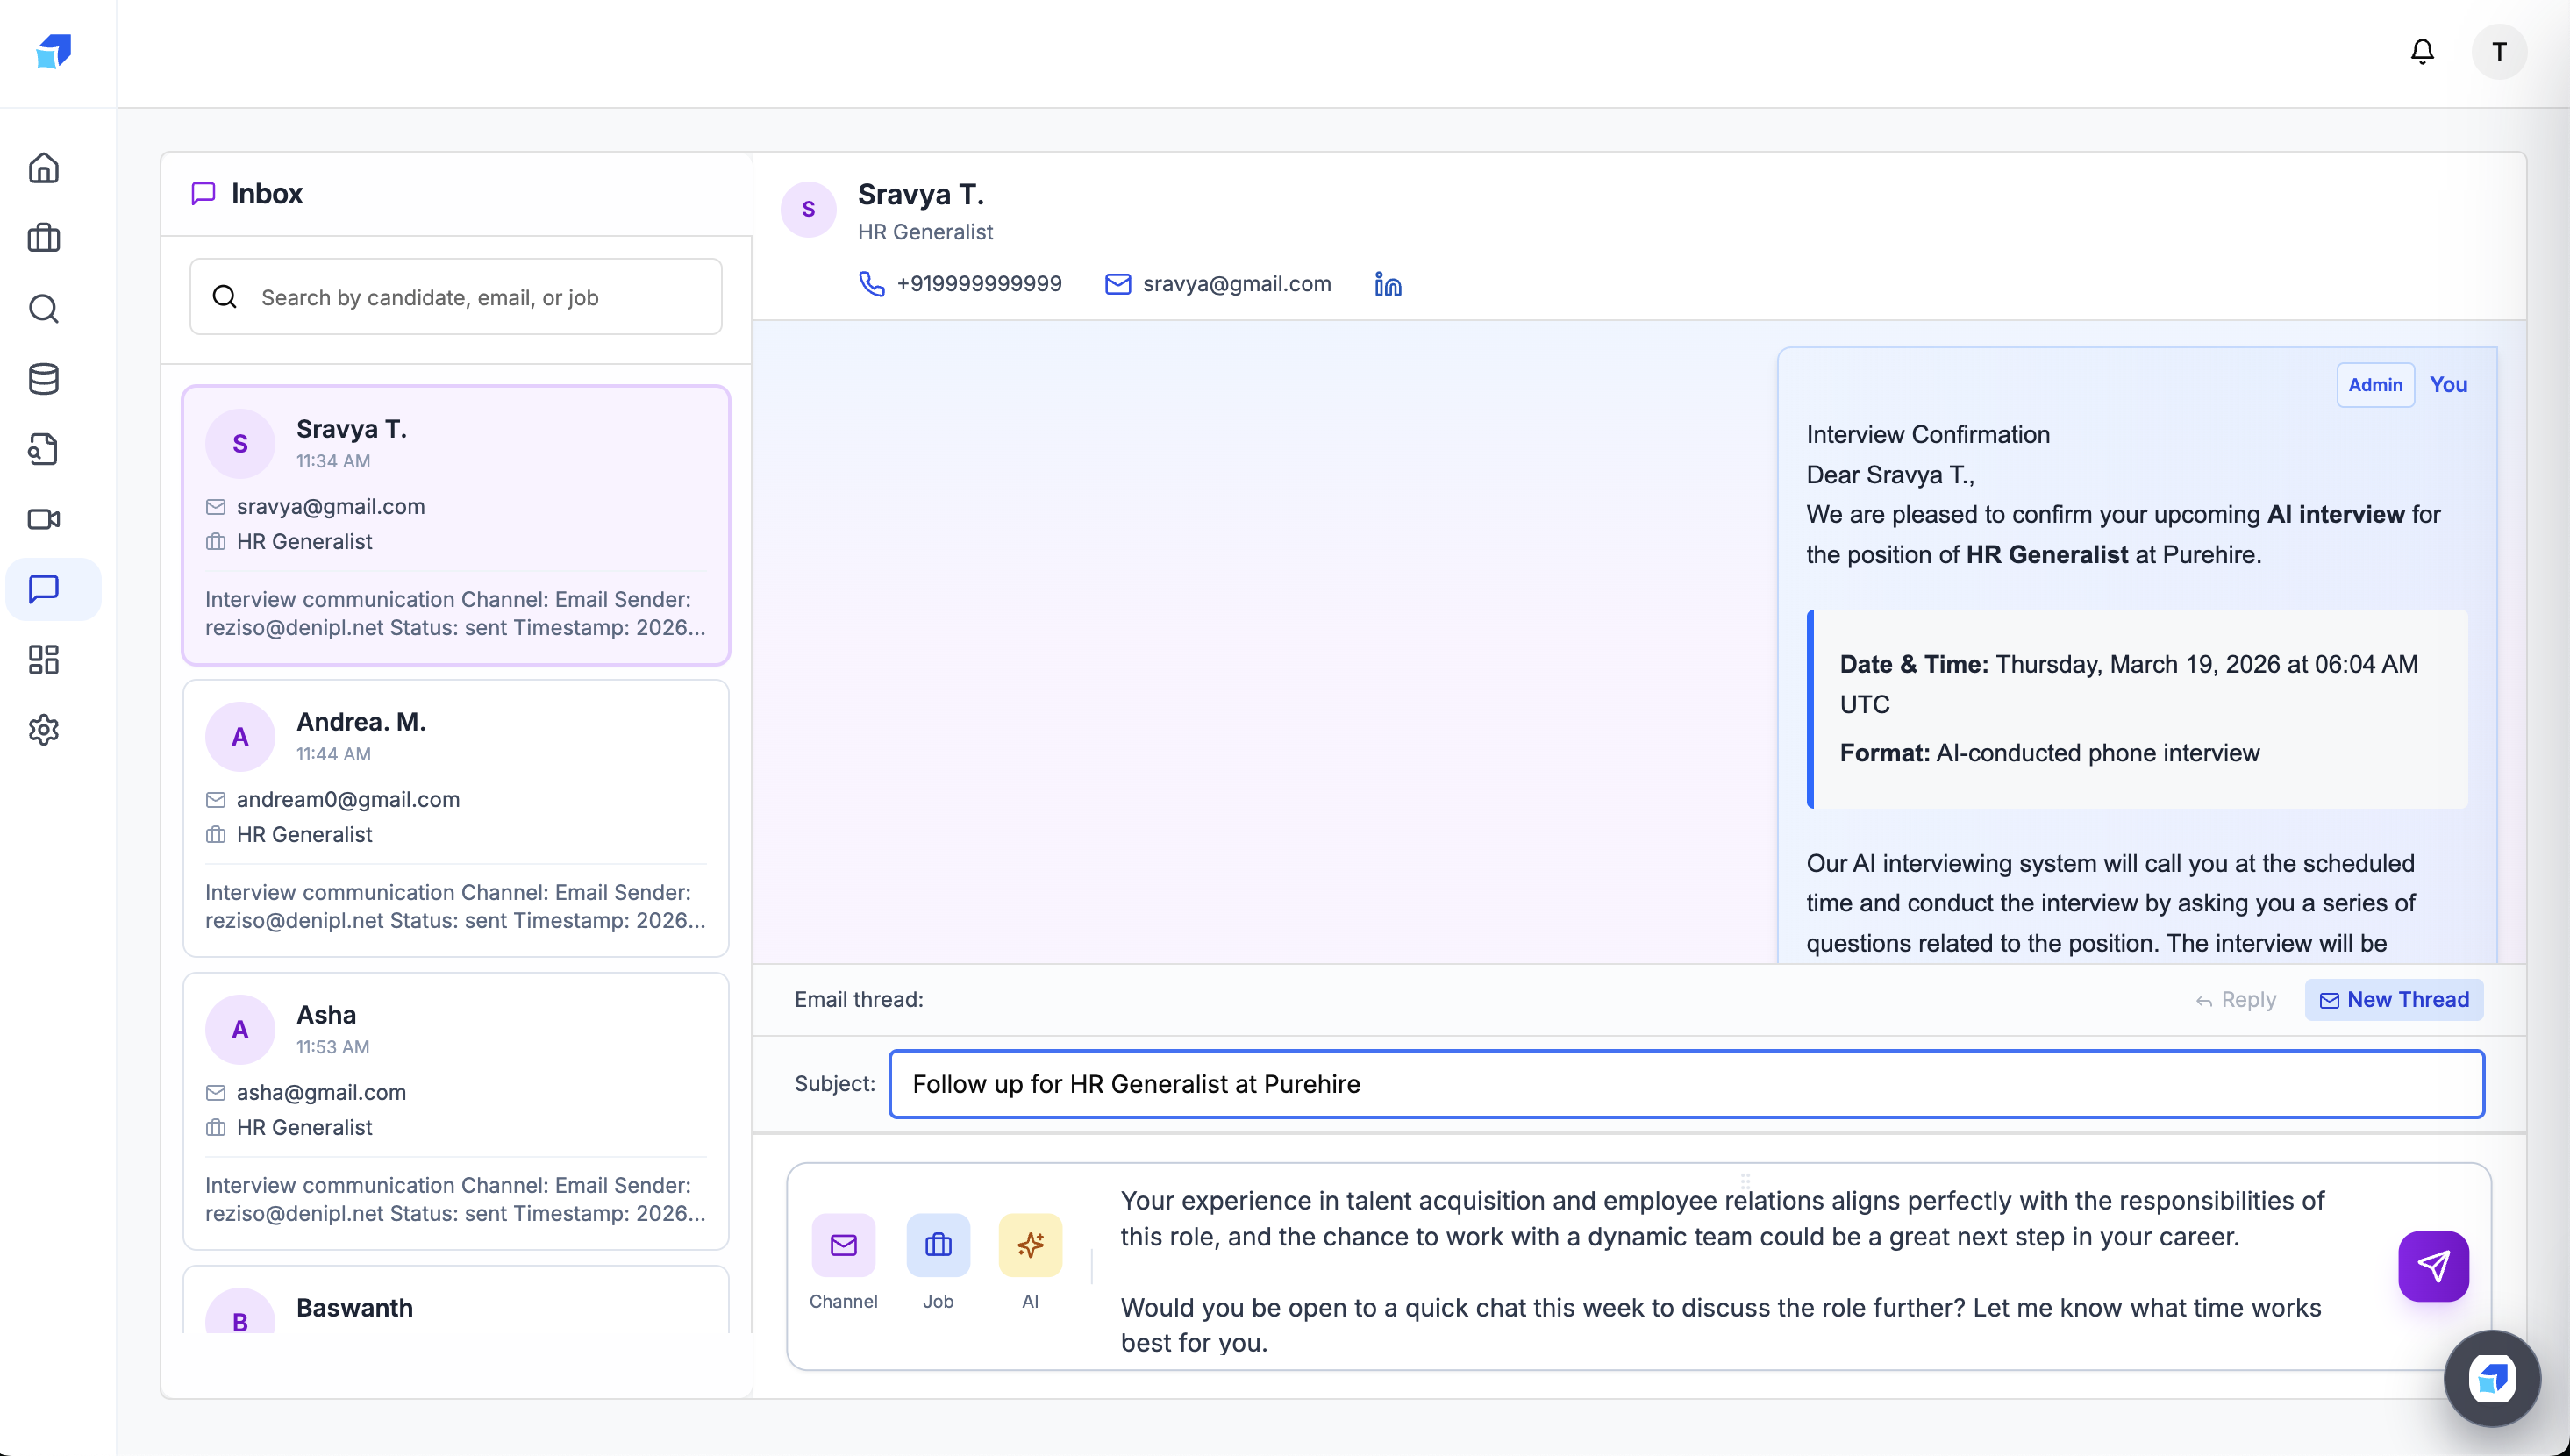Switch message filter to You

pyautogui.click(x=2448, y=384)
